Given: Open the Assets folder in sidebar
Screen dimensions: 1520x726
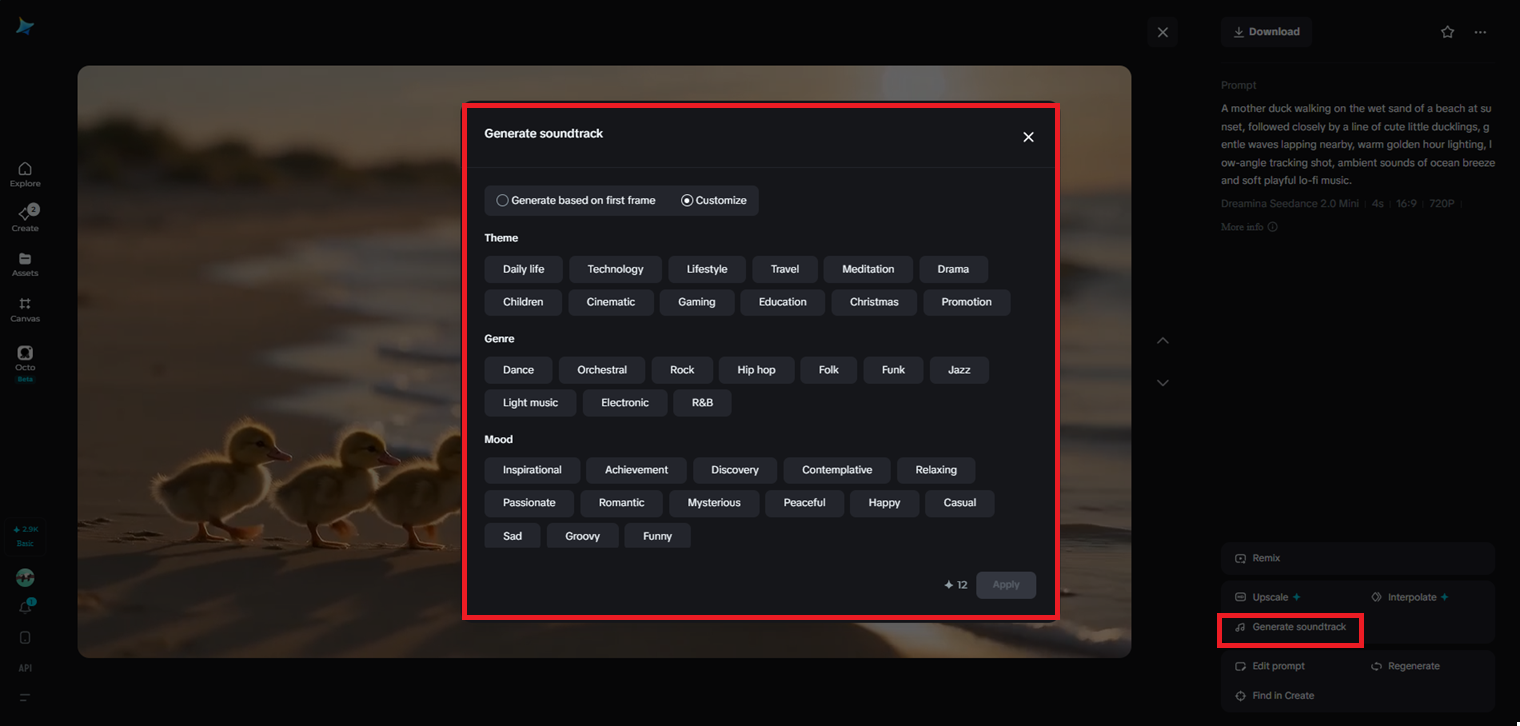Looking at the screenshot, I should point(25,264).
